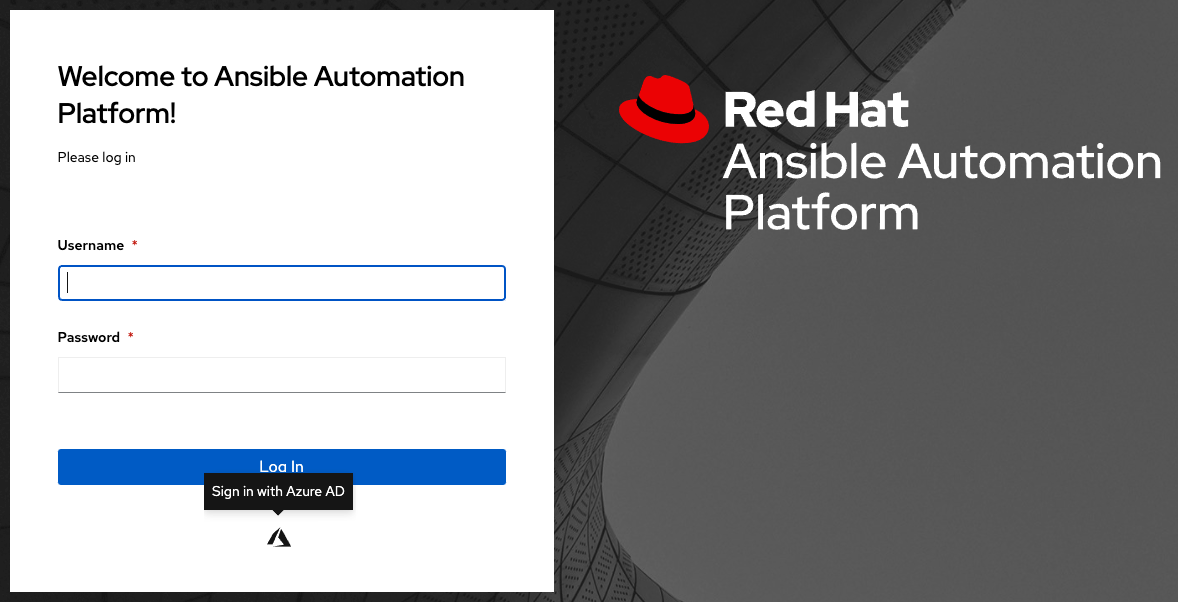Focus the Username input field
The width and height of the screenshot is (1178, 602).
pyautogui.click(x=282, y=283)
